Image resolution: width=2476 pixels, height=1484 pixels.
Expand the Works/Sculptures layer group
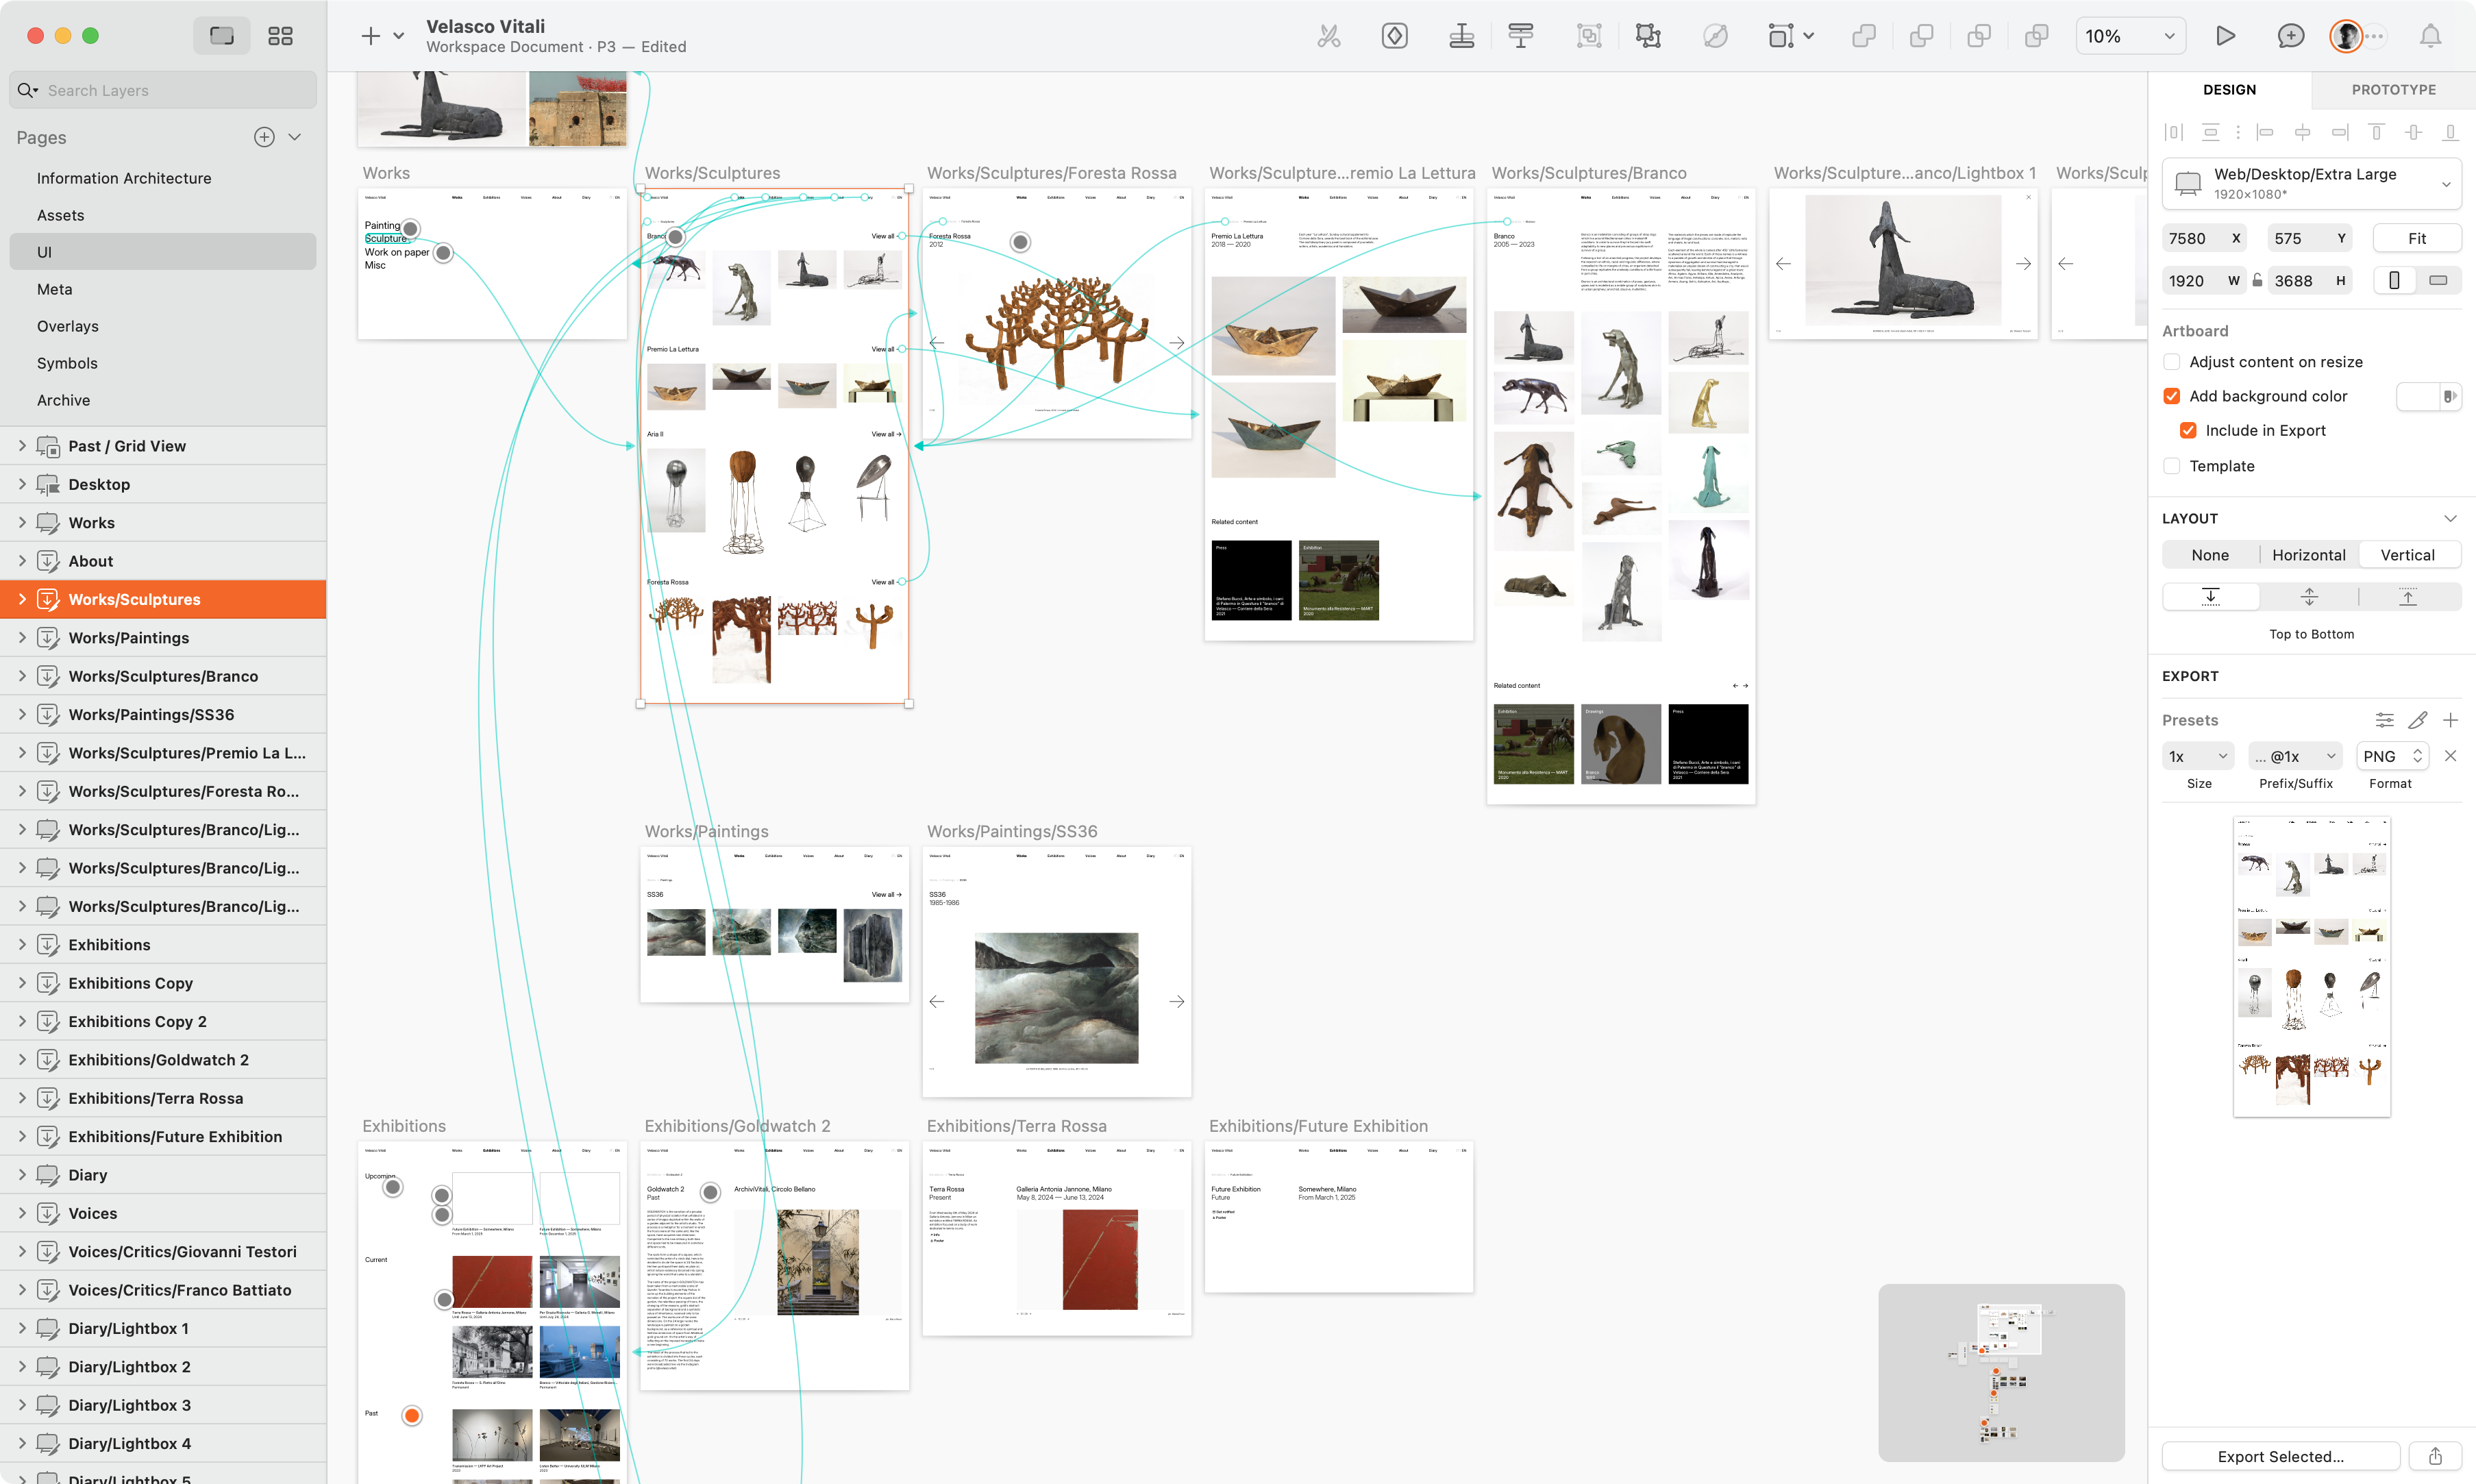tap(19, 597)
